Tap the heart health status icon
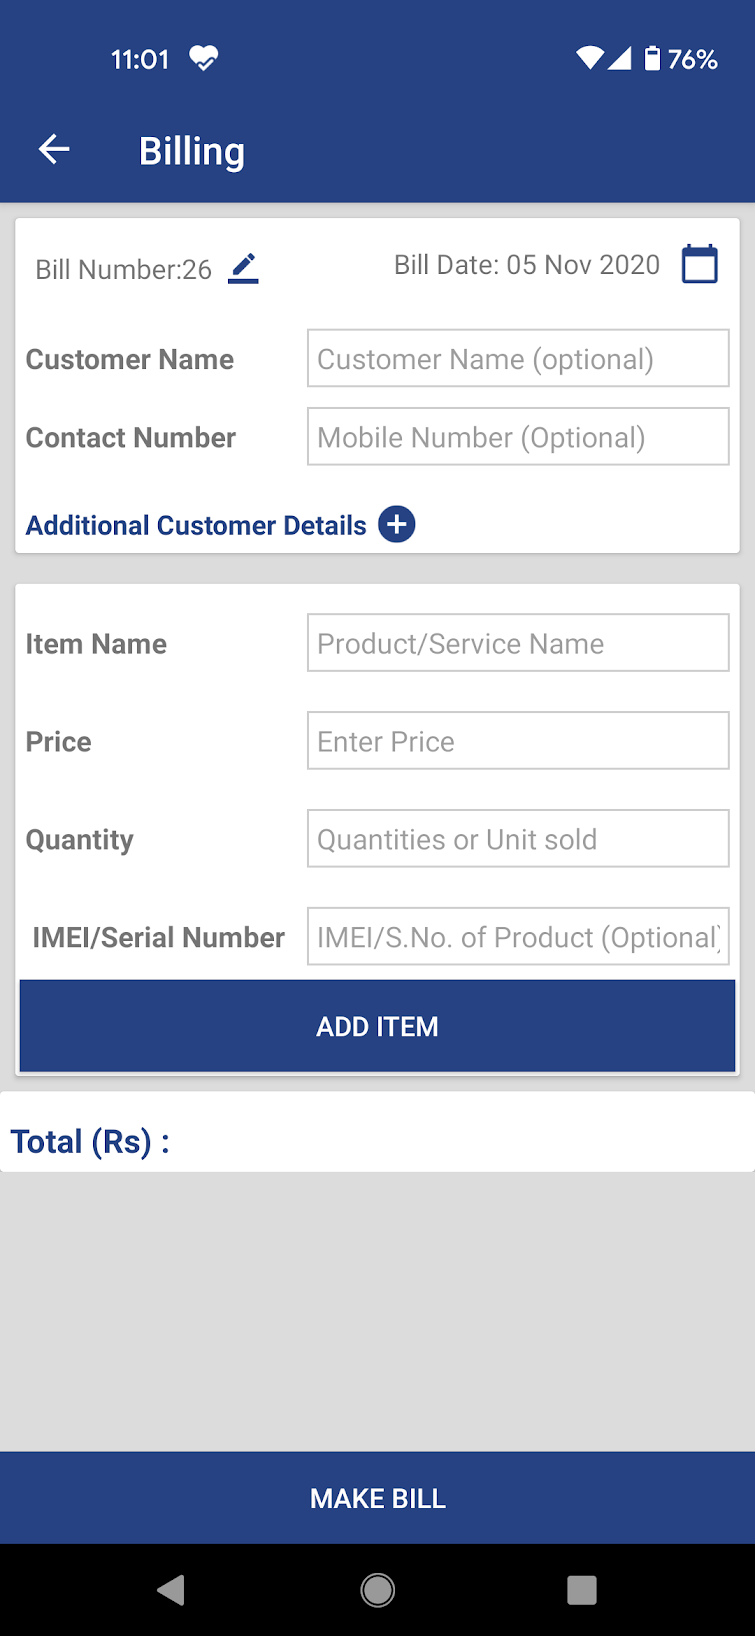 (x=204, y=59)
